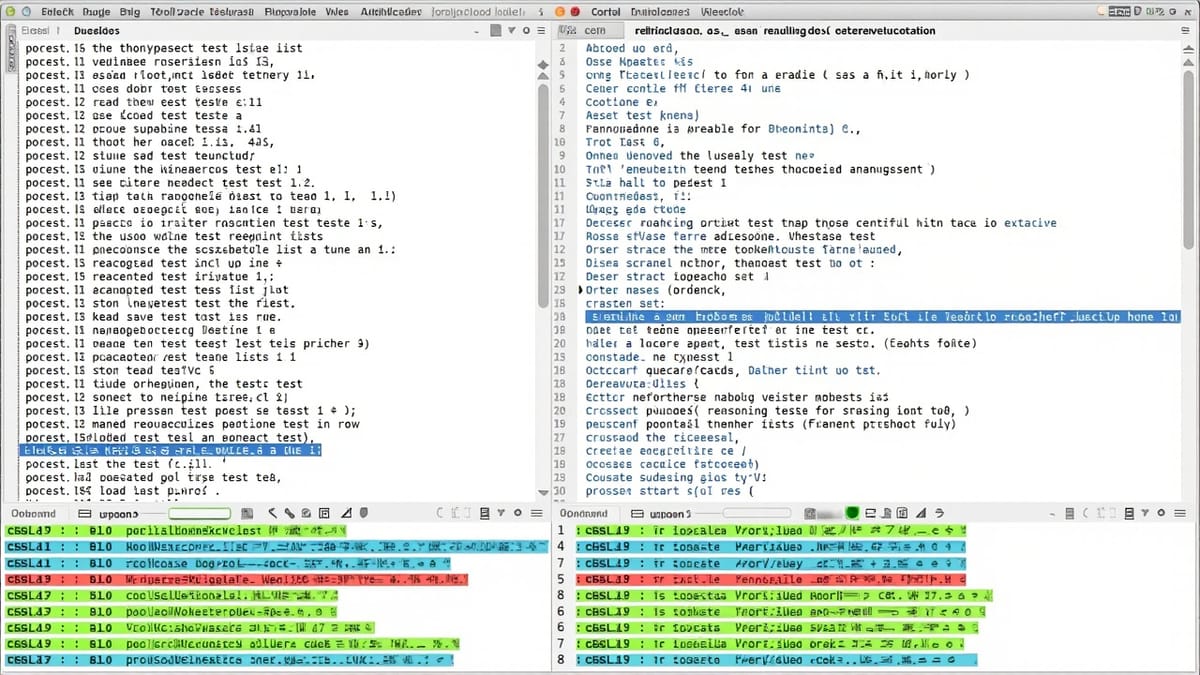Click the green shield icon in right bottom toolbar
The image size is (1200, 675).
point(853,513)
